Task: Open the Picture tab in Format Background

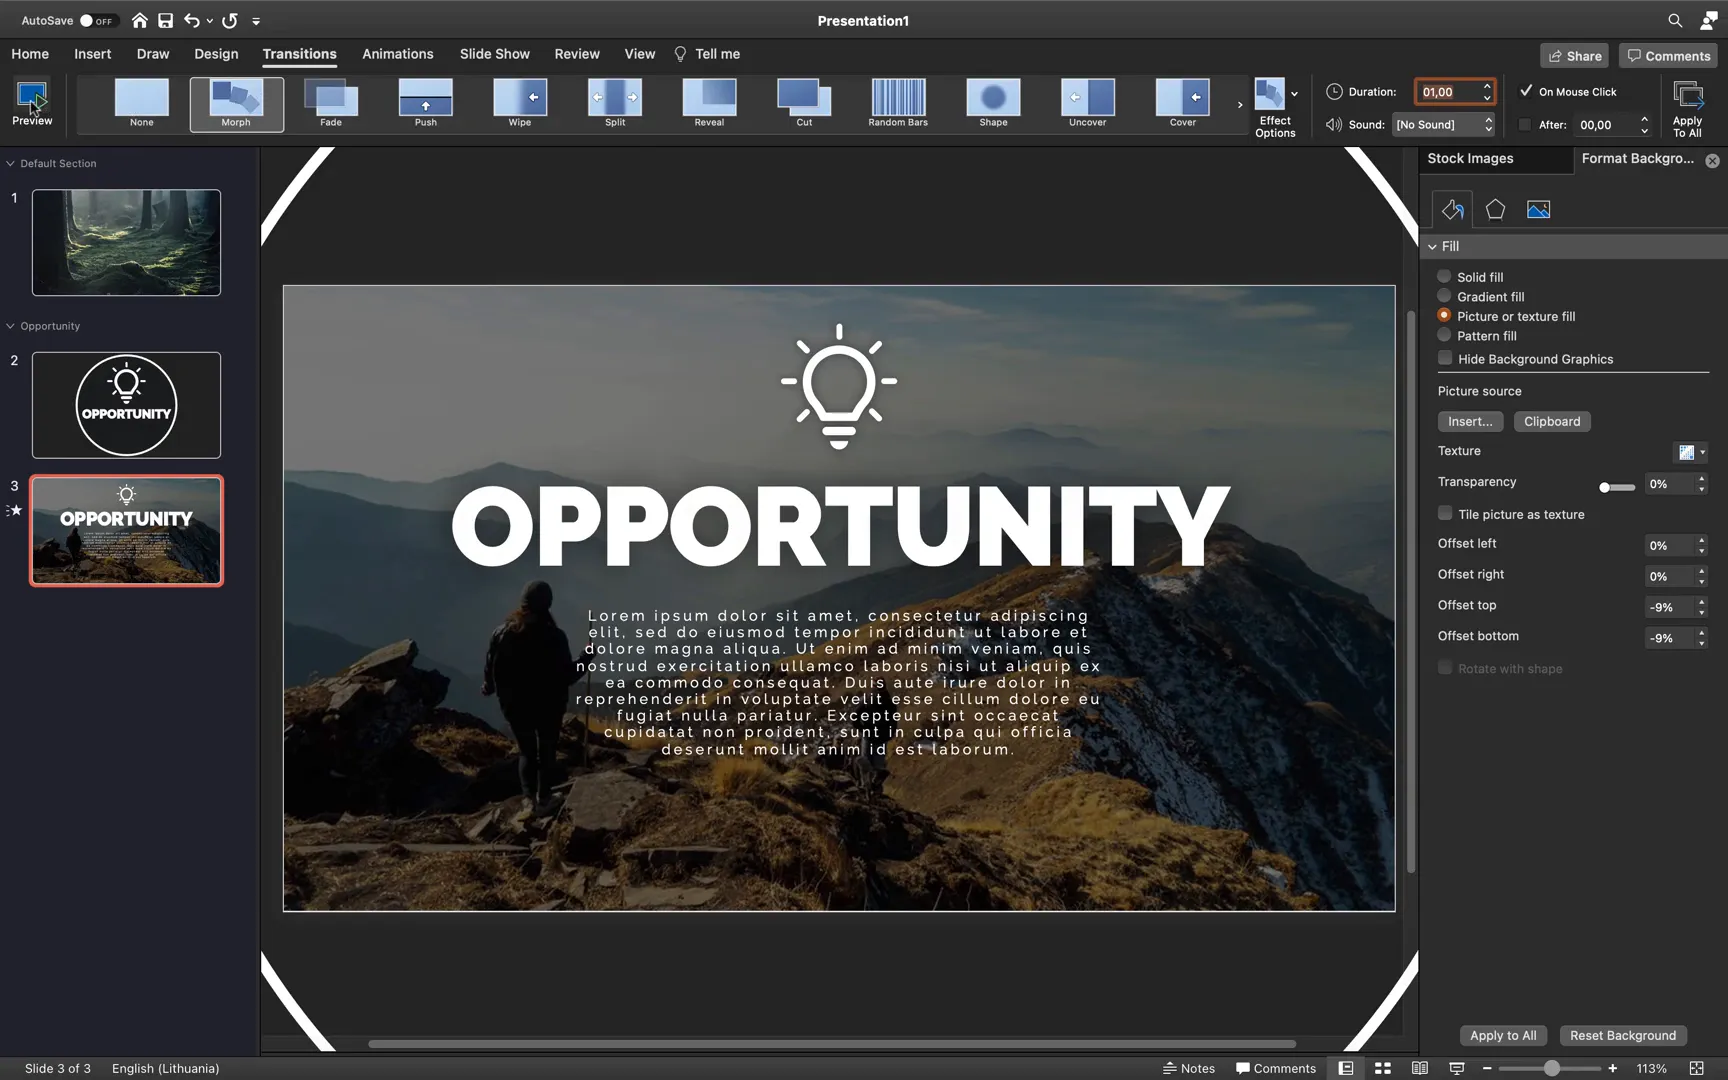Action: (1538, 209)
